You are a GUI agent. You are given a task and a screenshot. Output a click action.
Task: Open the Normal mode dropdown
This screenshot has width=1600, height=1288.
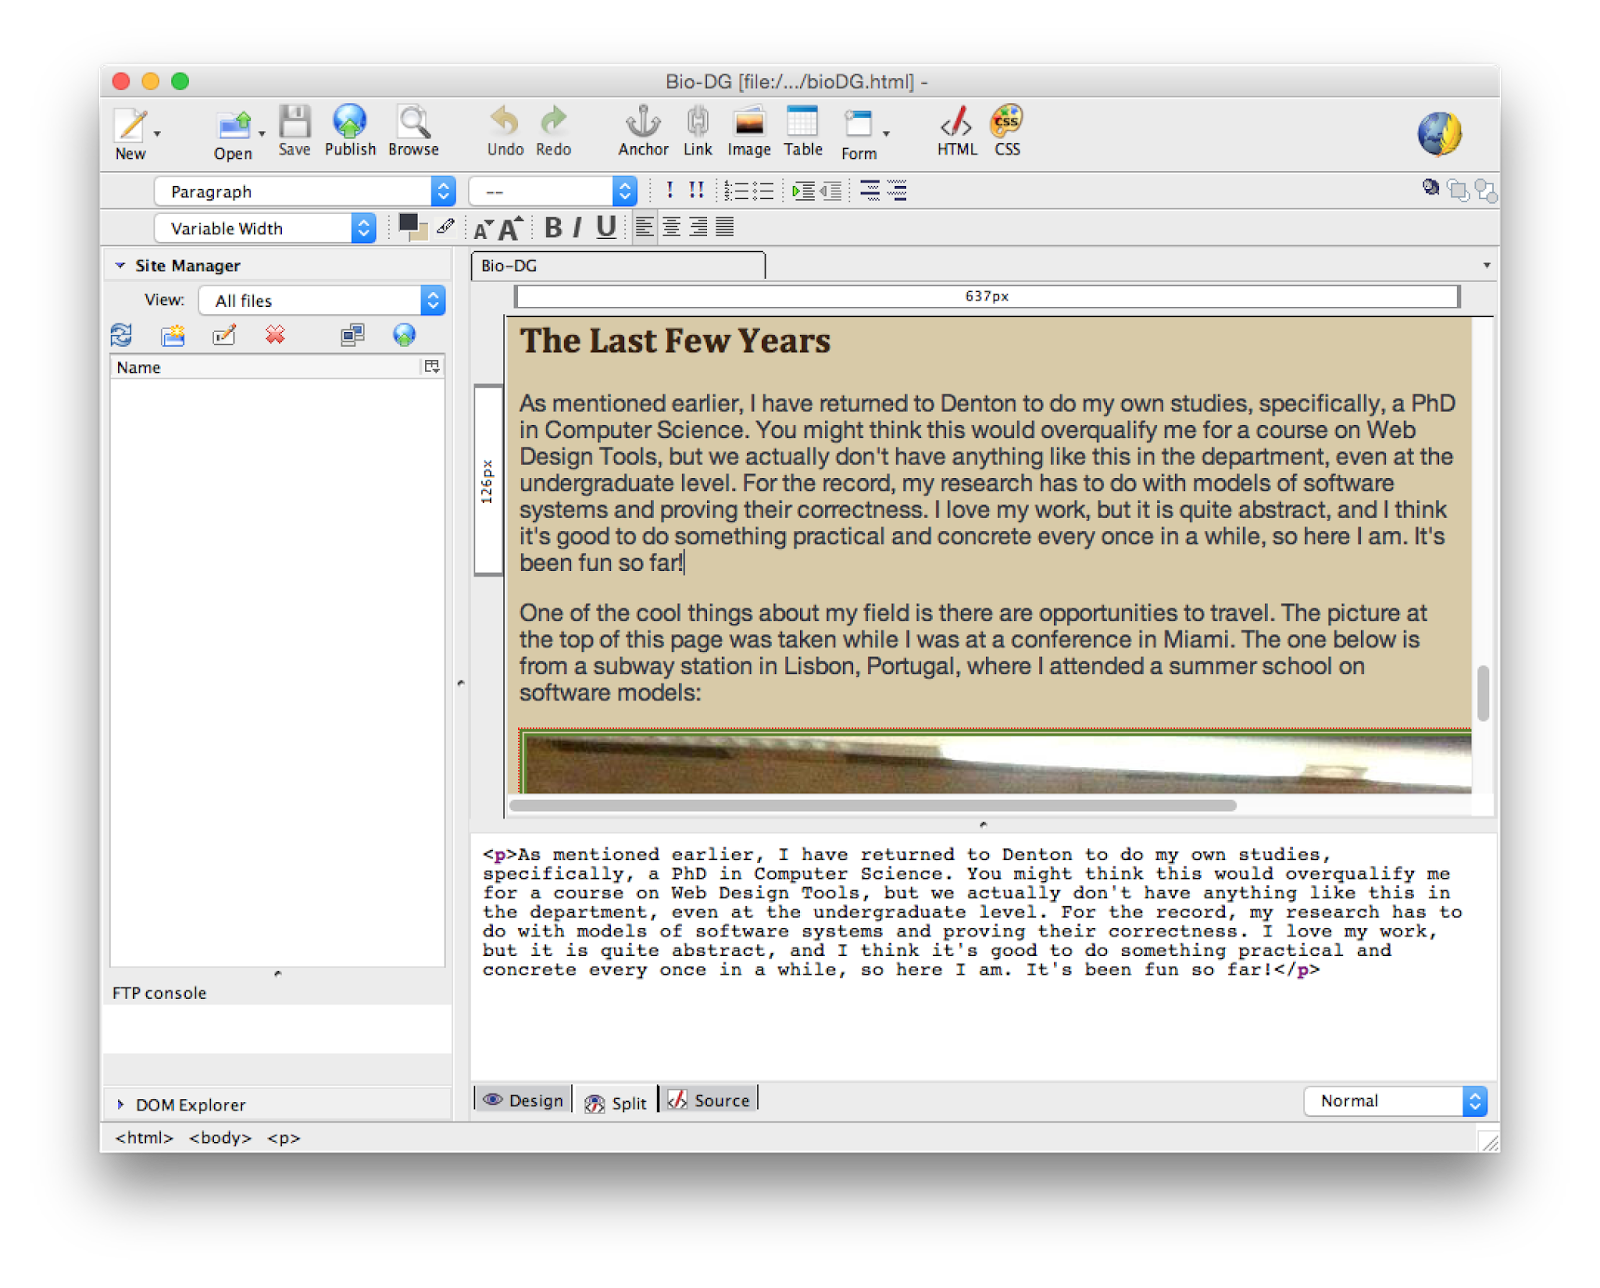click(x=1395, y=1101)
